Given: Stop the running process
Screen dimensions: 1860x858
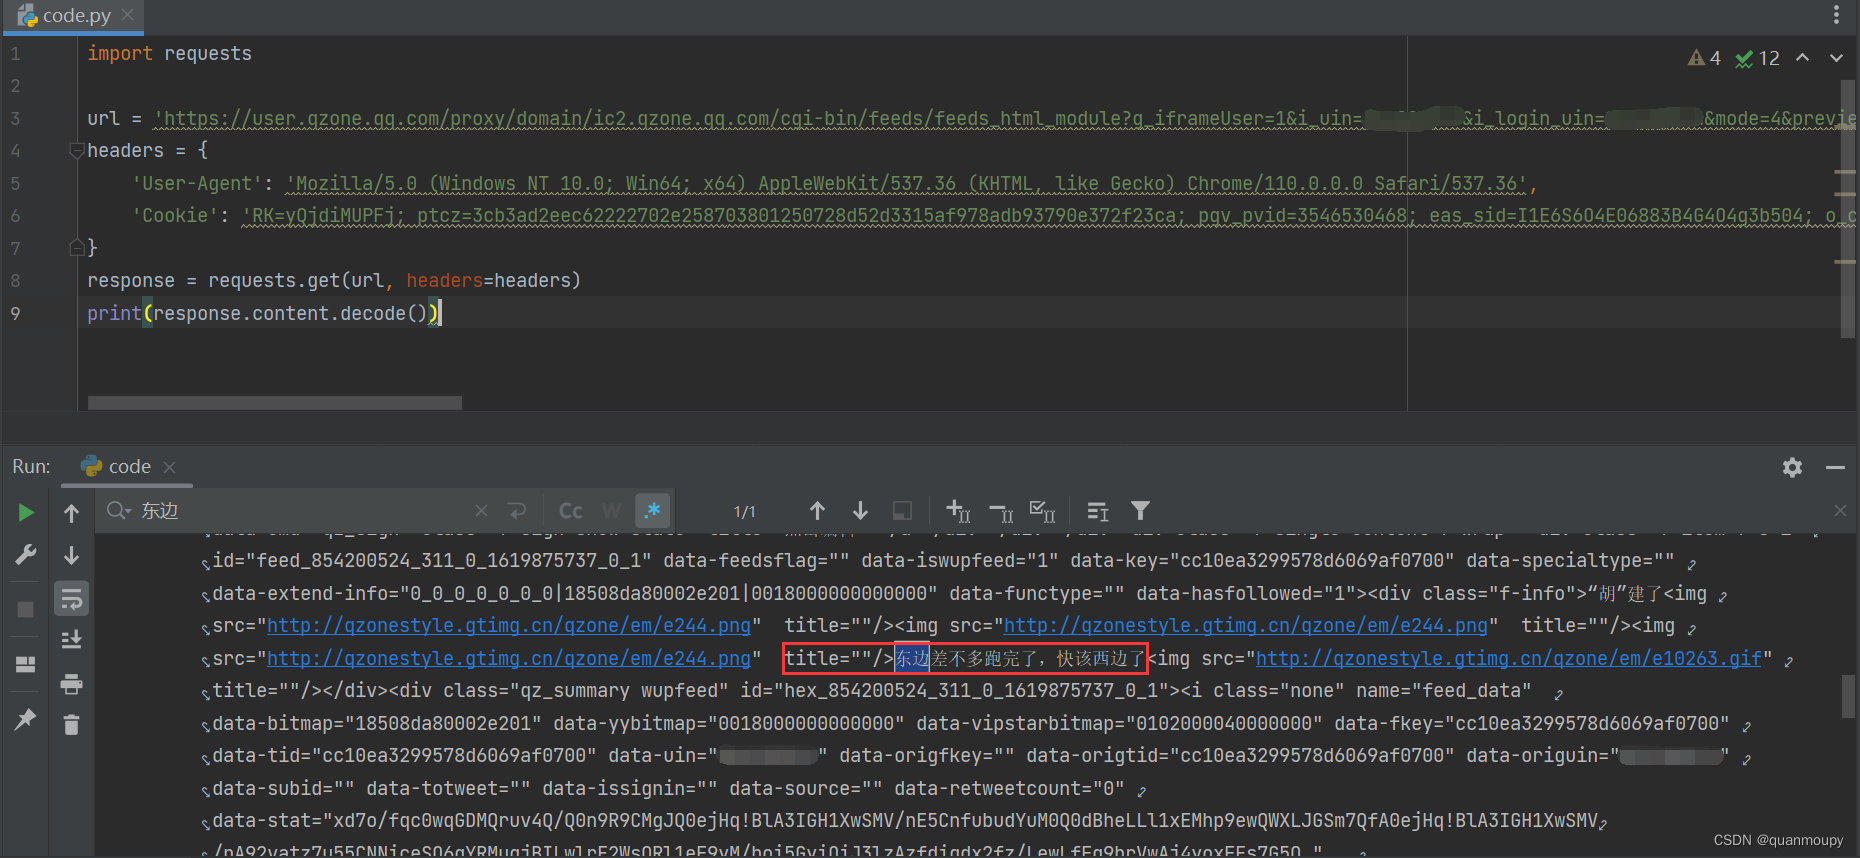Looking at the screenshot, I should (x=26, y=609).
